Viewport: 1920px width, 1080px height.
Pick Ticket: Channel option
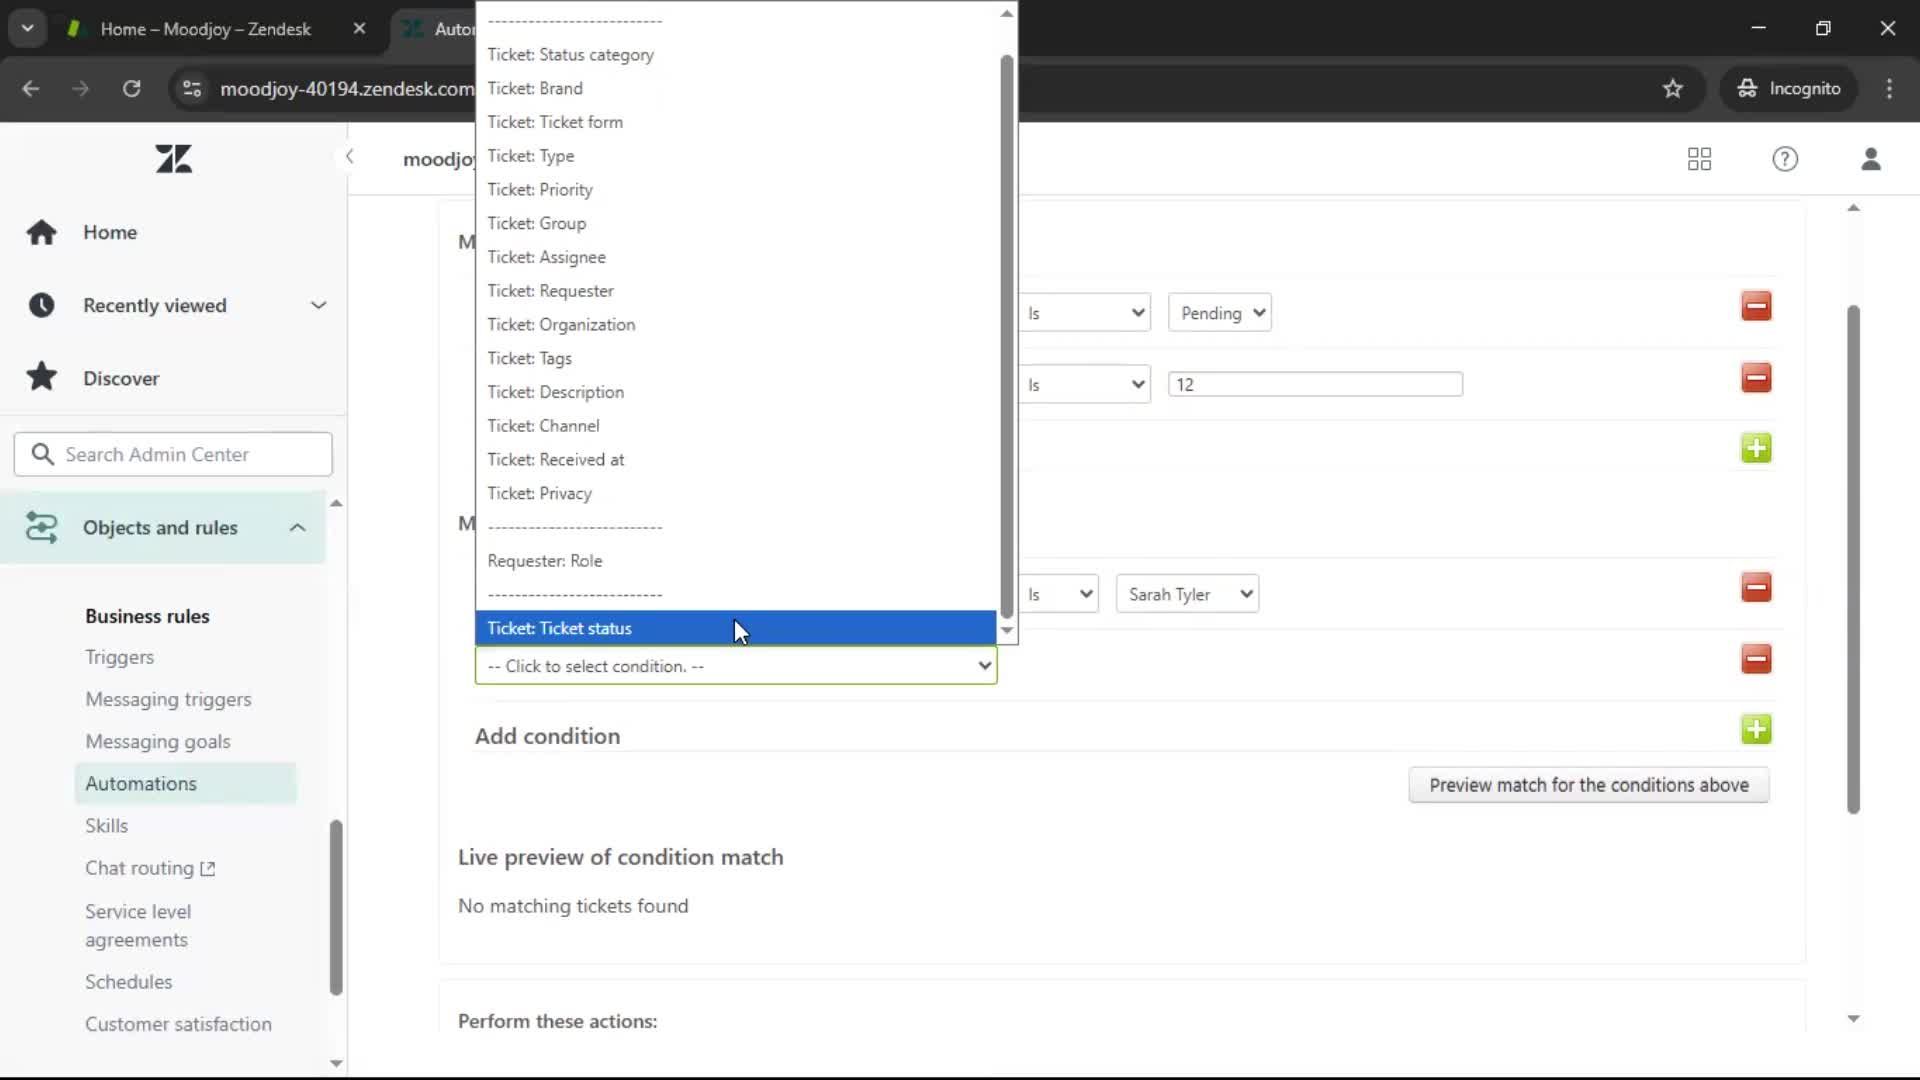pos(736,426)
